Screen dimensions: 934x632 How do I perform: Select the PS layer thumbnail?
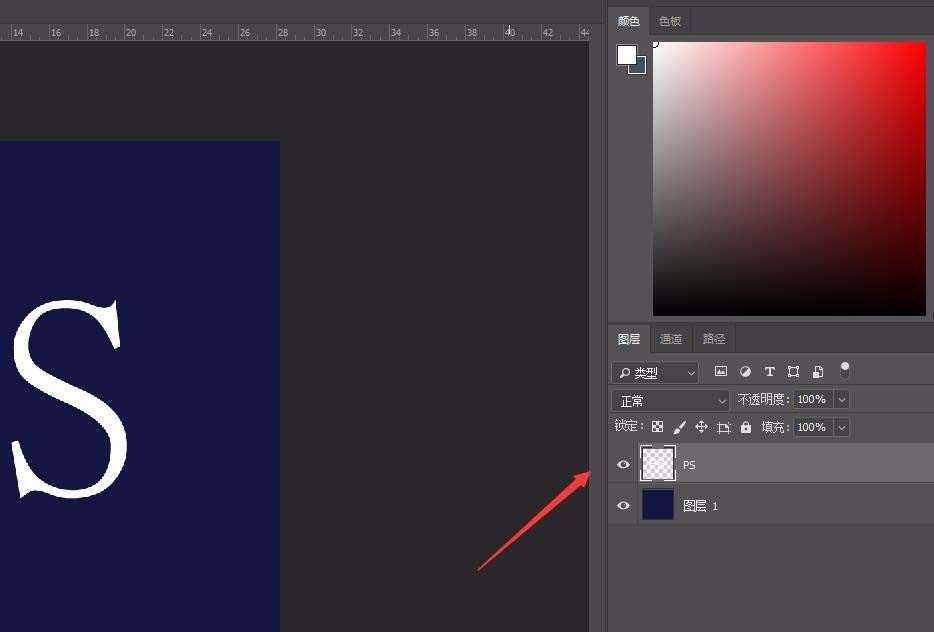click(x=657, y=464)
